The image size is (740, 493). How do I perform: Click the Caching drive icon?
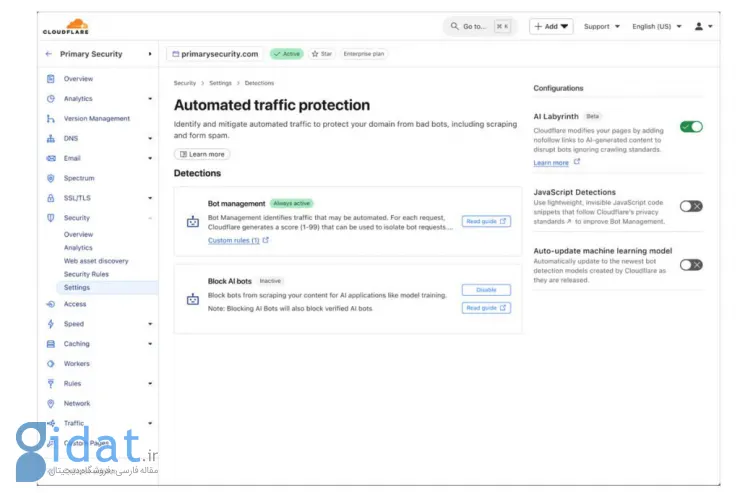50,343
